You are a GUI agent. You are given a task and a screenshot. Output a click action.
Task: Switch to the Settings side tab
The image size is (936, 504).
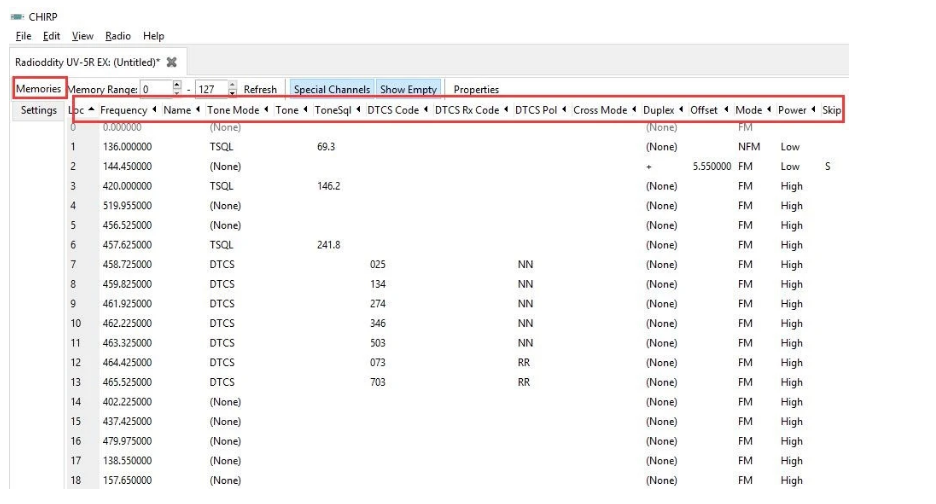[39, 110]
